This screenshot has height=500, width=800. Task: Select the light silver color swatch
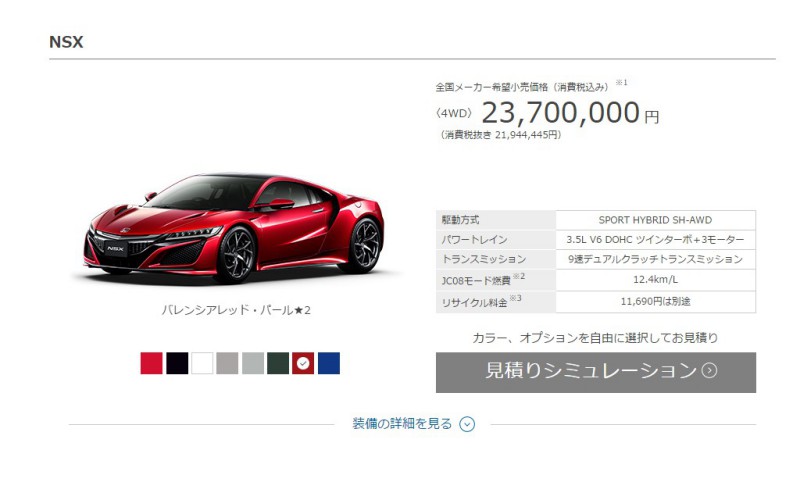(x=253, y=363)
